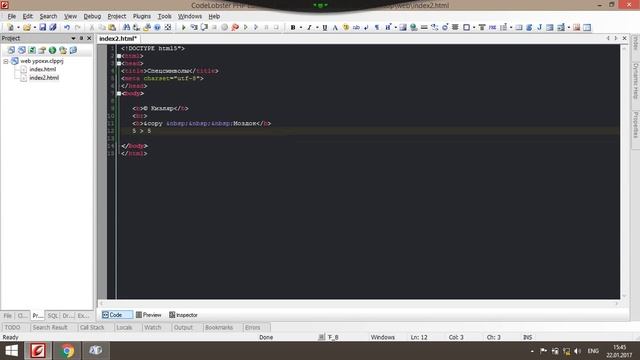Insert a hyperlink with the globe icon
The width and height of the screenshot is (640, 360).
pyautogui.click(x=413, y=27)
